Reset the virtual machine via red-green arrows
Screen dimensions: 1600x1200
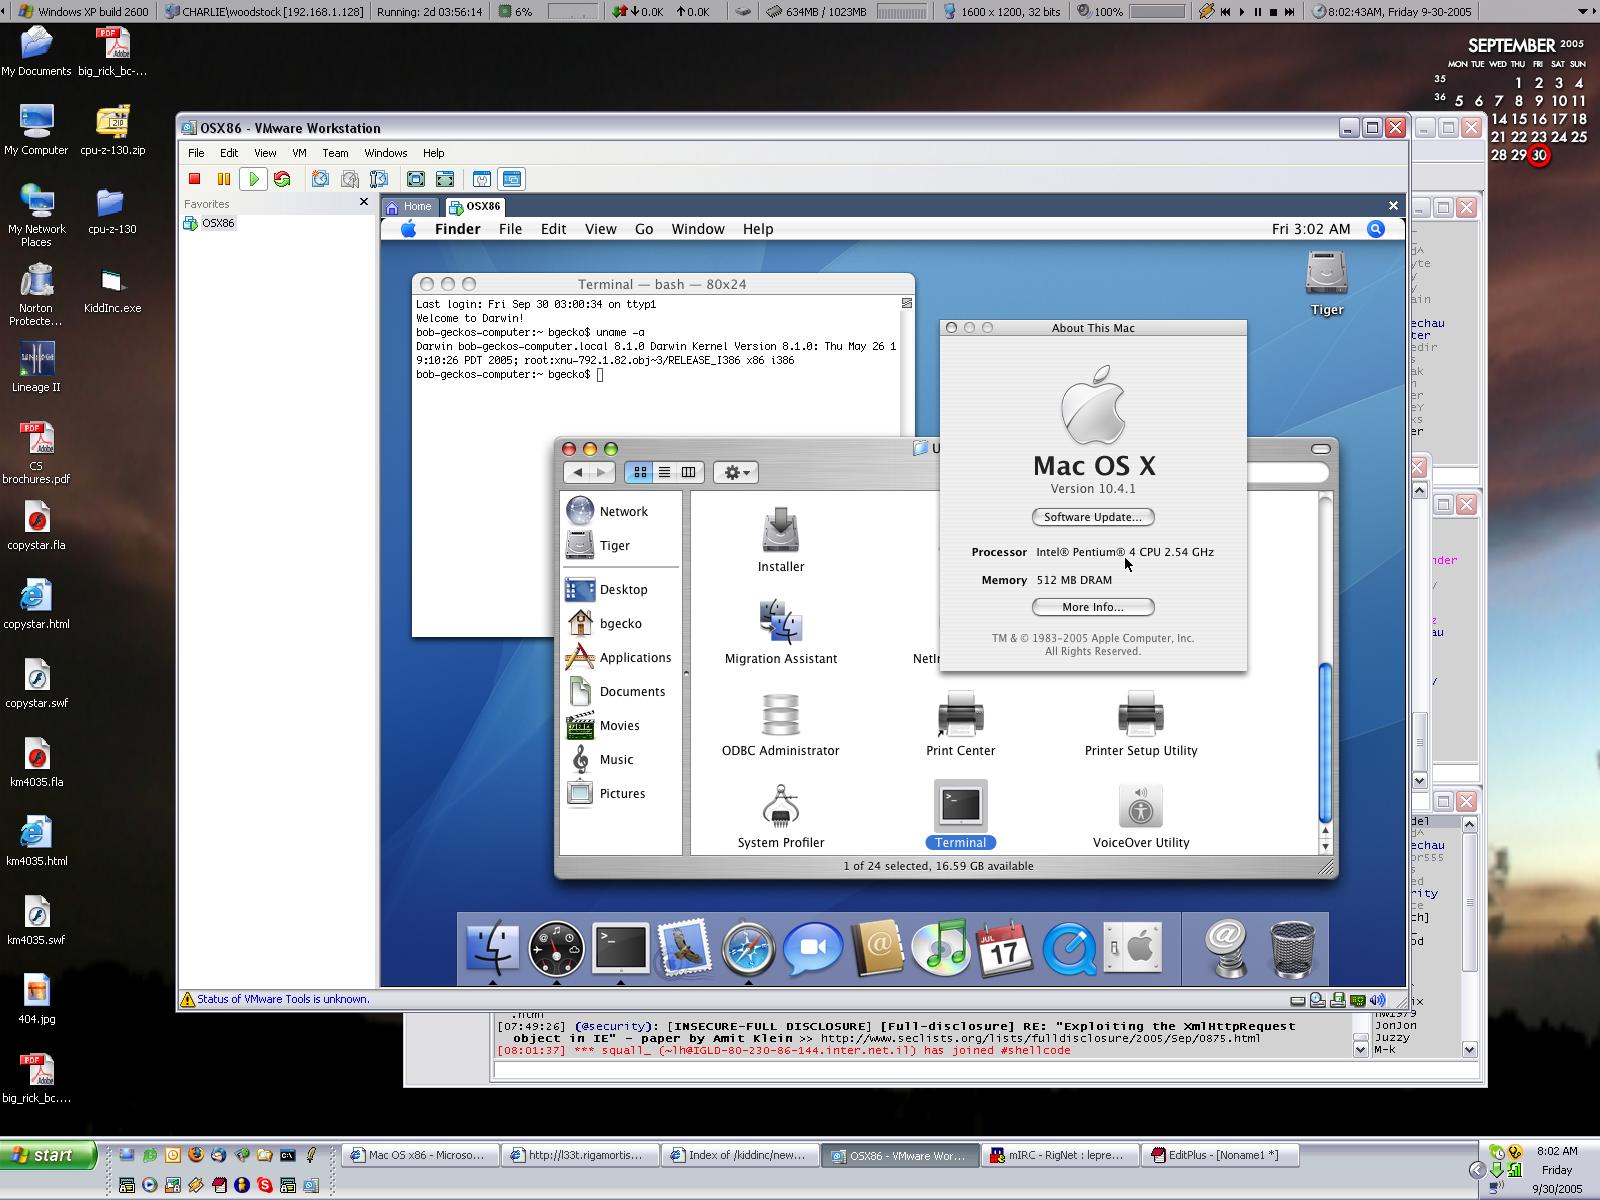coord(282,179)
